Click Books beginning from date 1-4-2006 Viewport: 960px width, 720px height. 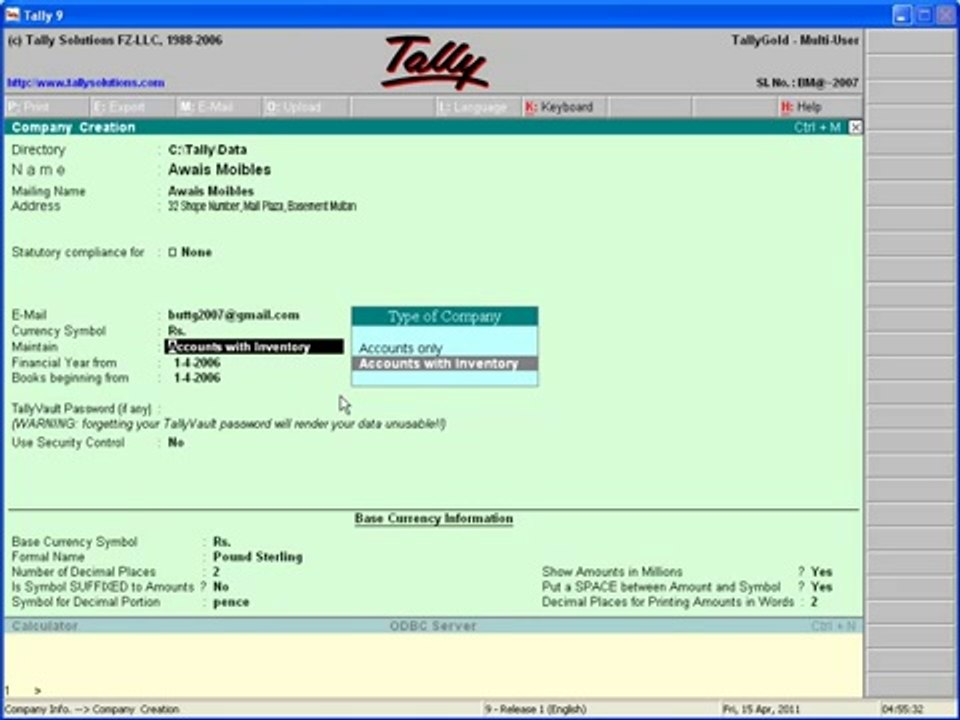(x=197, y=378)
